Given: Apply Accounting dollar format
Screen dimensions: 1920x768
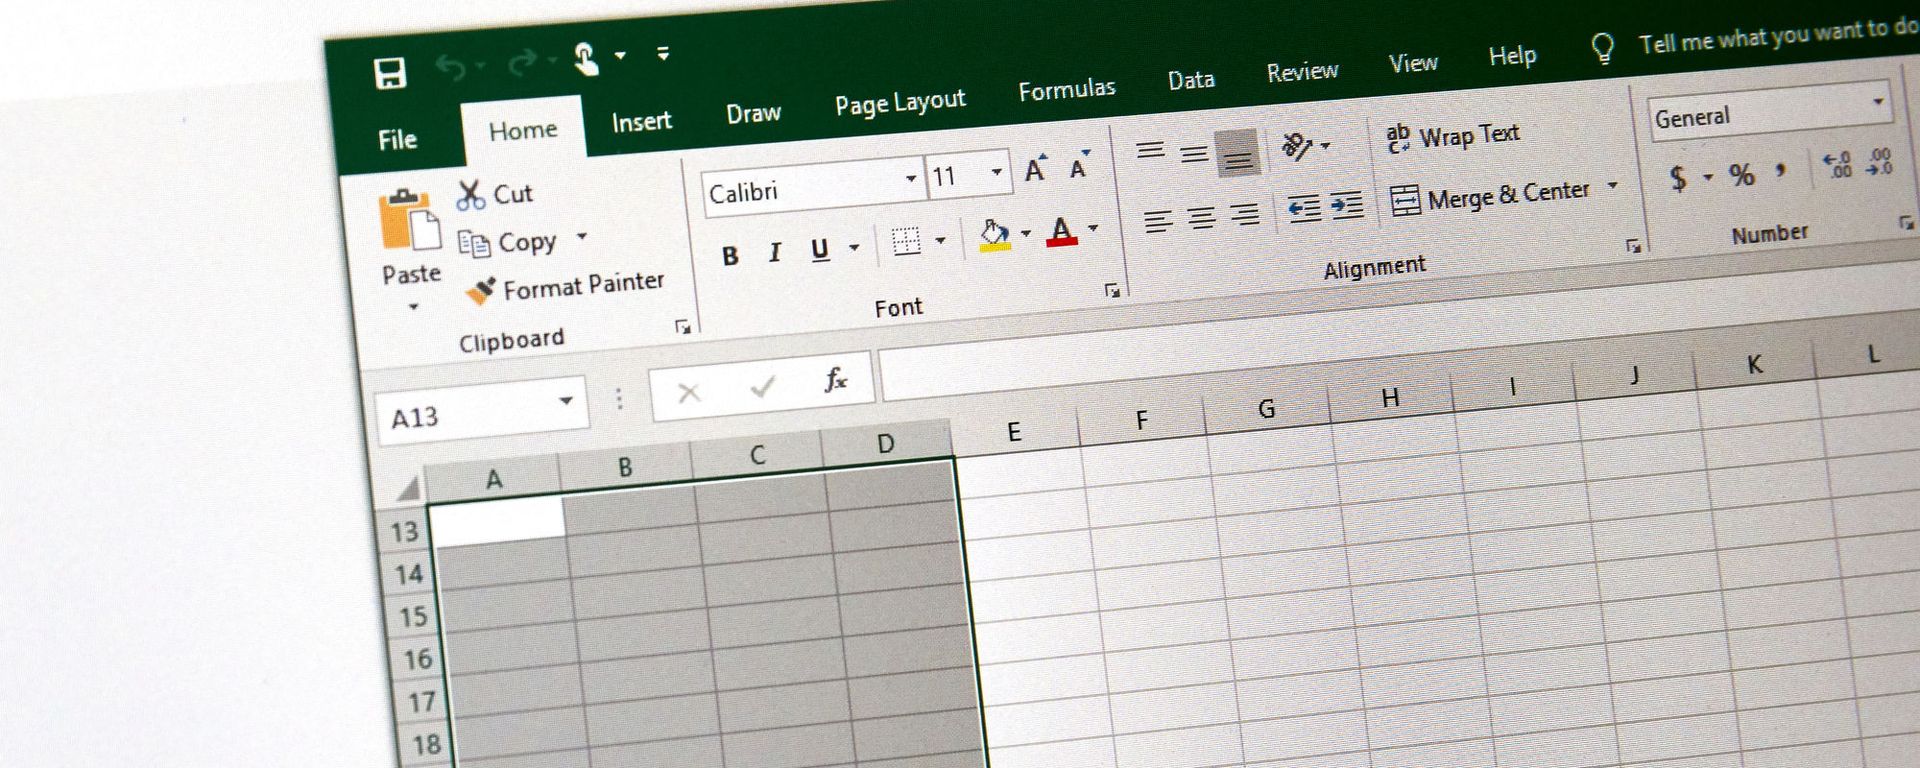Looking at the screenshot, I should pos(1679,179).
